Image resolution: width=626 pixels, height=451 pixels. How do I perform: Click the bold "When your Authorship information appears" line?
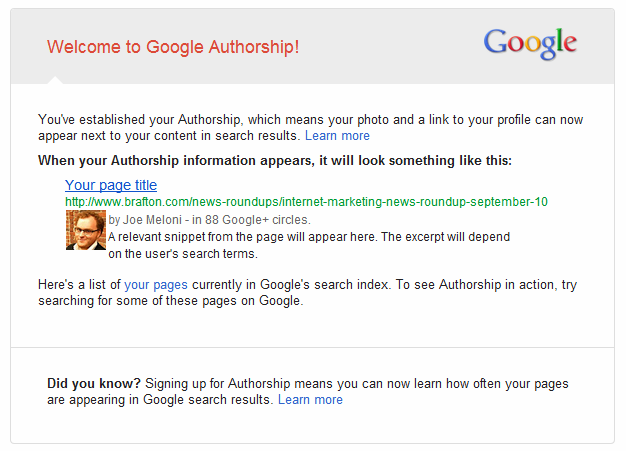coord(282,160)
